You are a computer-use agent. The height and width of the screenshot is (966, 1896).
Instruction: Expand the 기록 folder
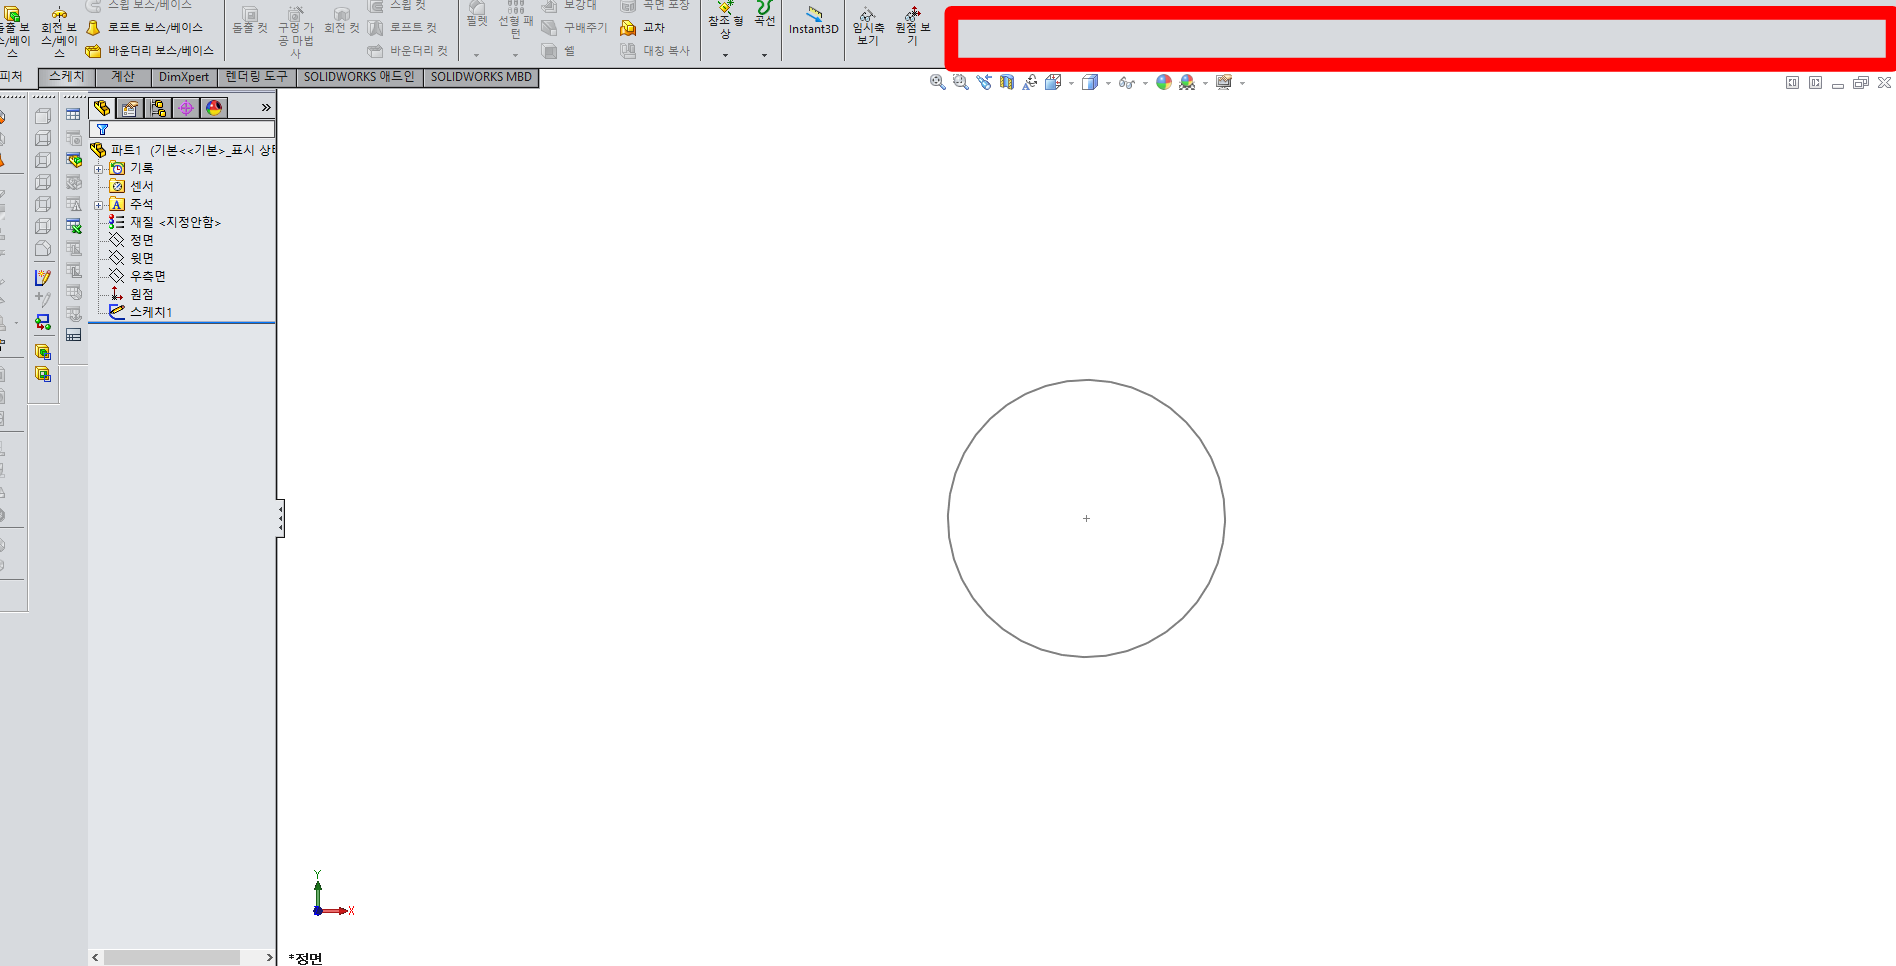(x=99, y=169)
